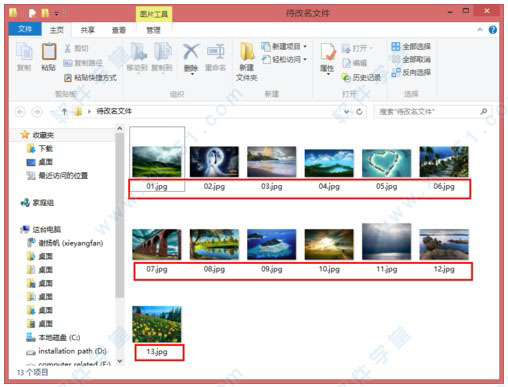Open the help question mark icon
Screen dimensions: 508x387
click(x=493, y=30)
